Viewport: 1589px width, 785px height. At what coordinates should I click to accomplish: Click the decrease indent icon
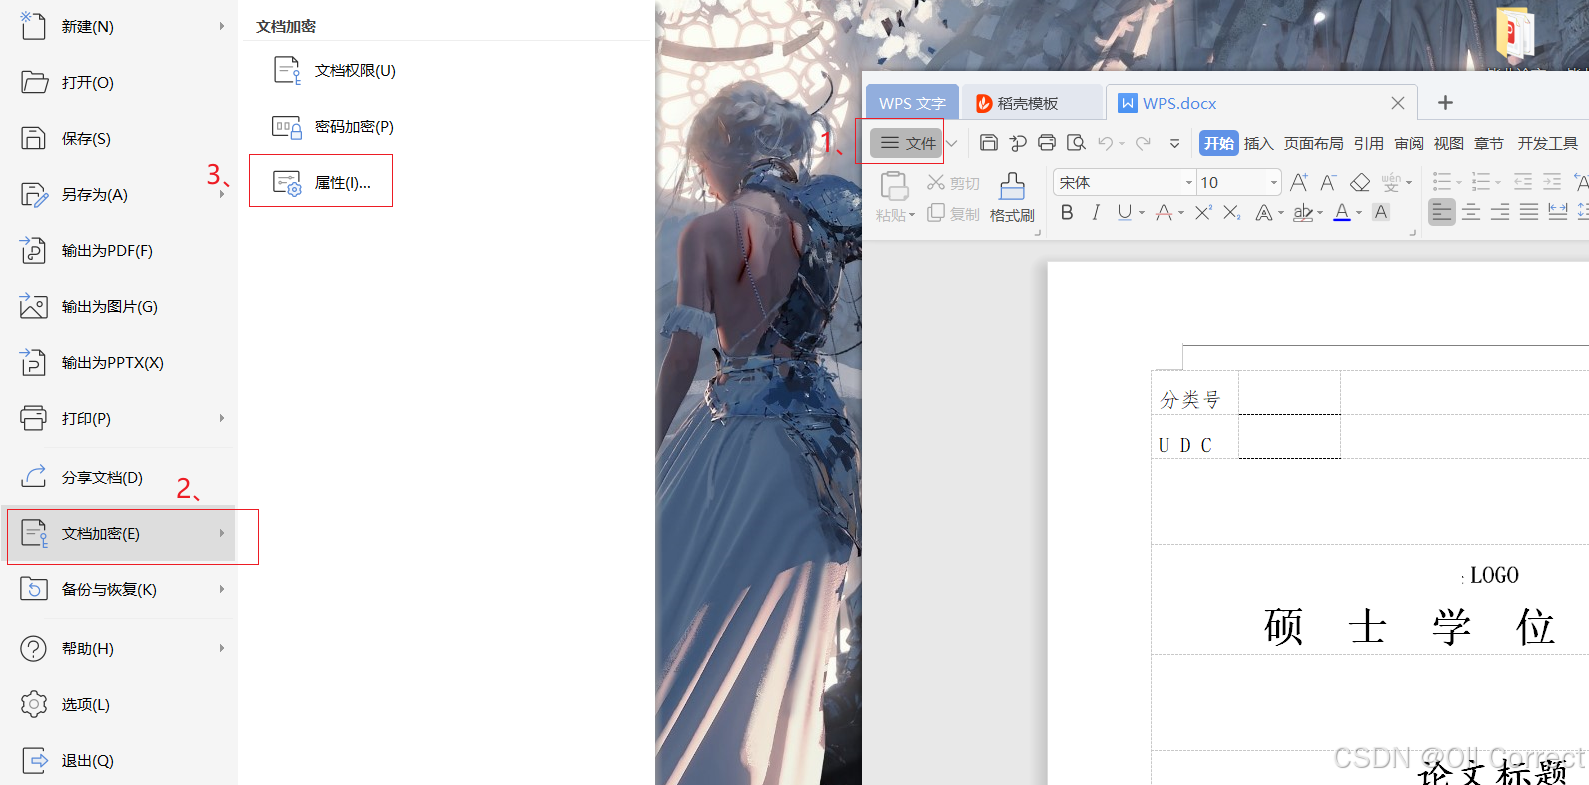coord(1522,182)
